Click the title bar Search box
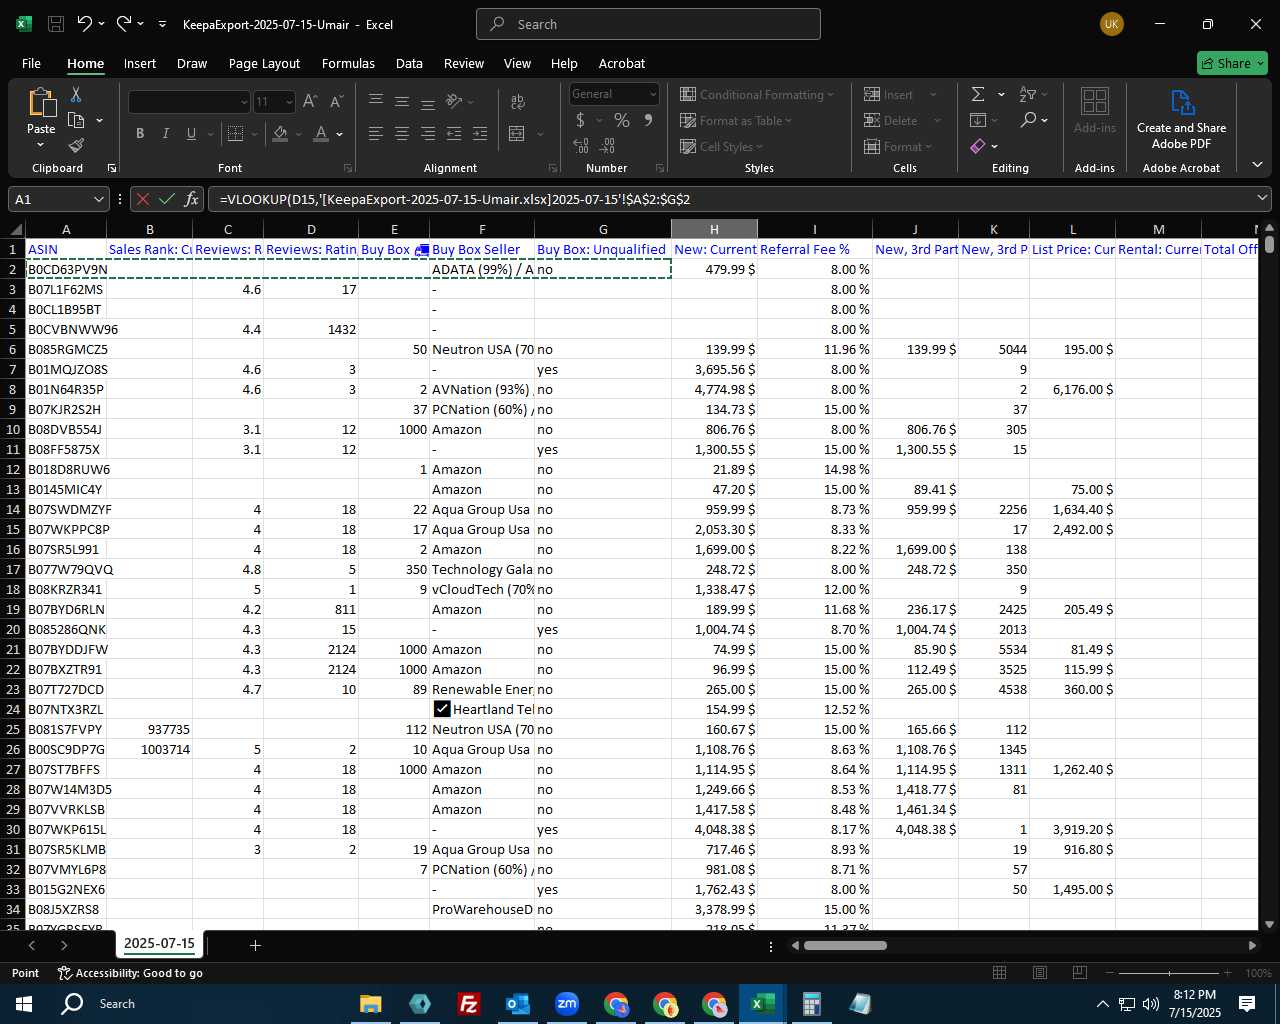 coord(648,24)
